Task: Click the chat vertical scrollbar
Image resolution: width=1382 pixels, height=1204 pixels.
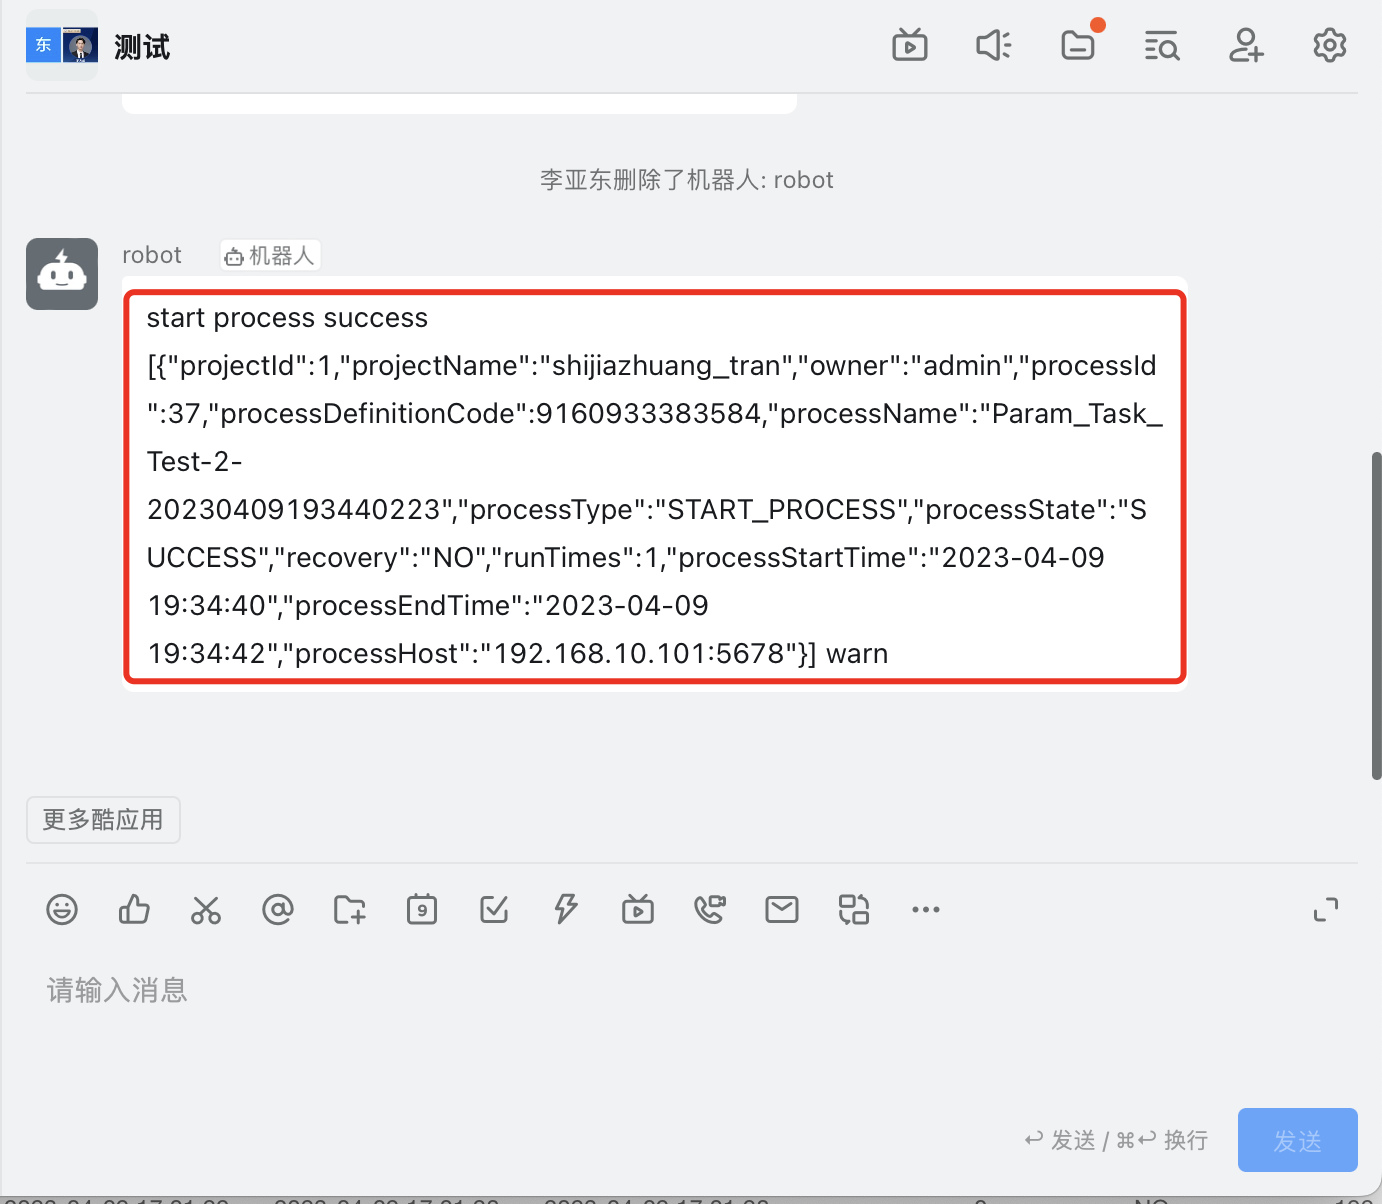Action: pos(1376,615)
